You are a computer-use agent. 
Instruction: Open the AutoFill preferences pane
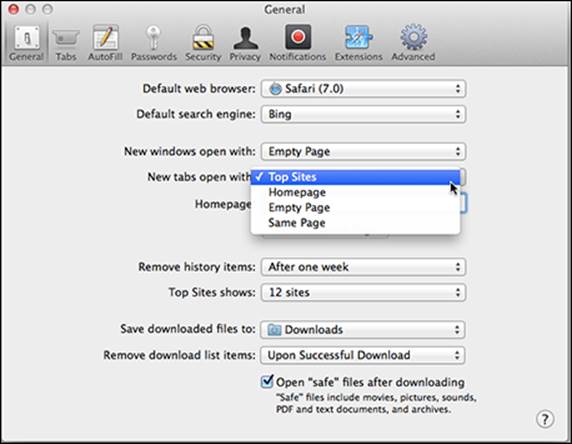pyautogui.click(x=105, y=43)
